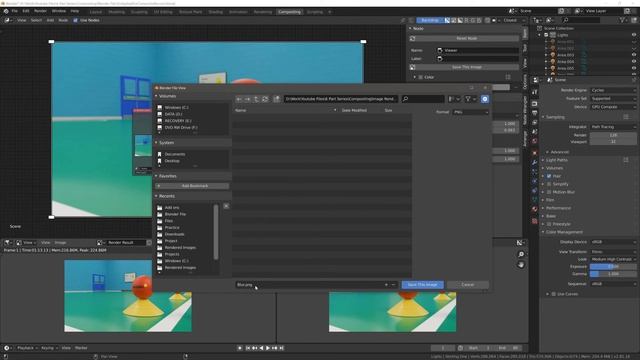
Task: Create a new folder in file browser
Action: pyautogui.click(x=276, y=99)
